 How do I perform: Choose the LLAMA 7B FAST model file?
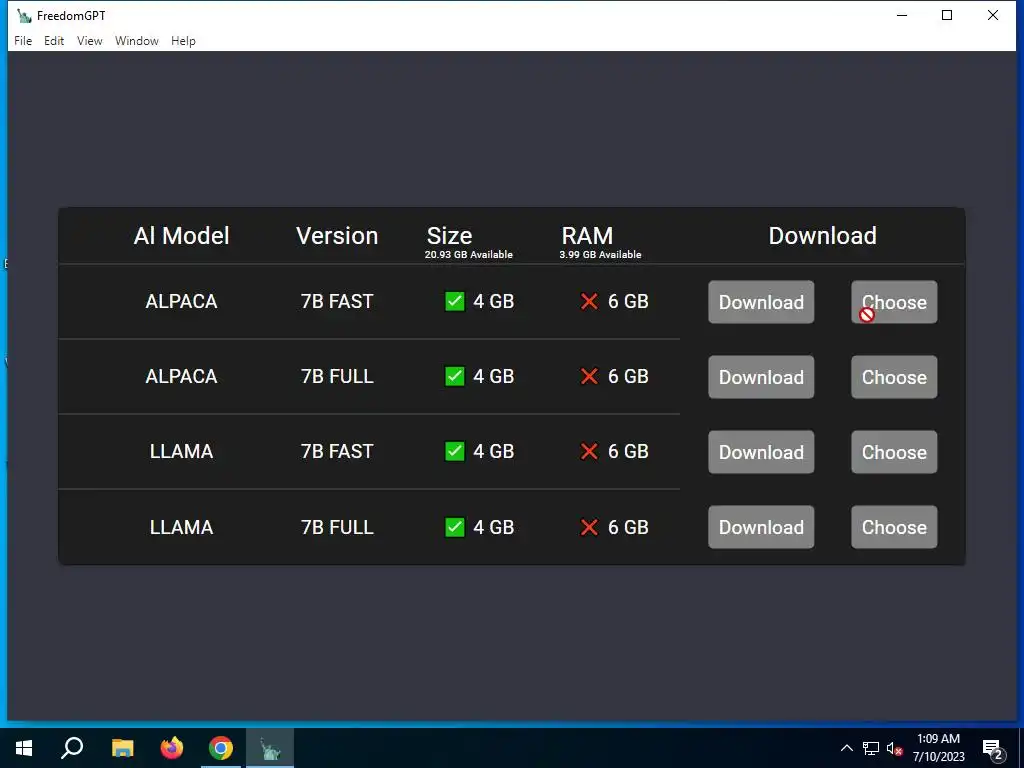tap(894, 452)
